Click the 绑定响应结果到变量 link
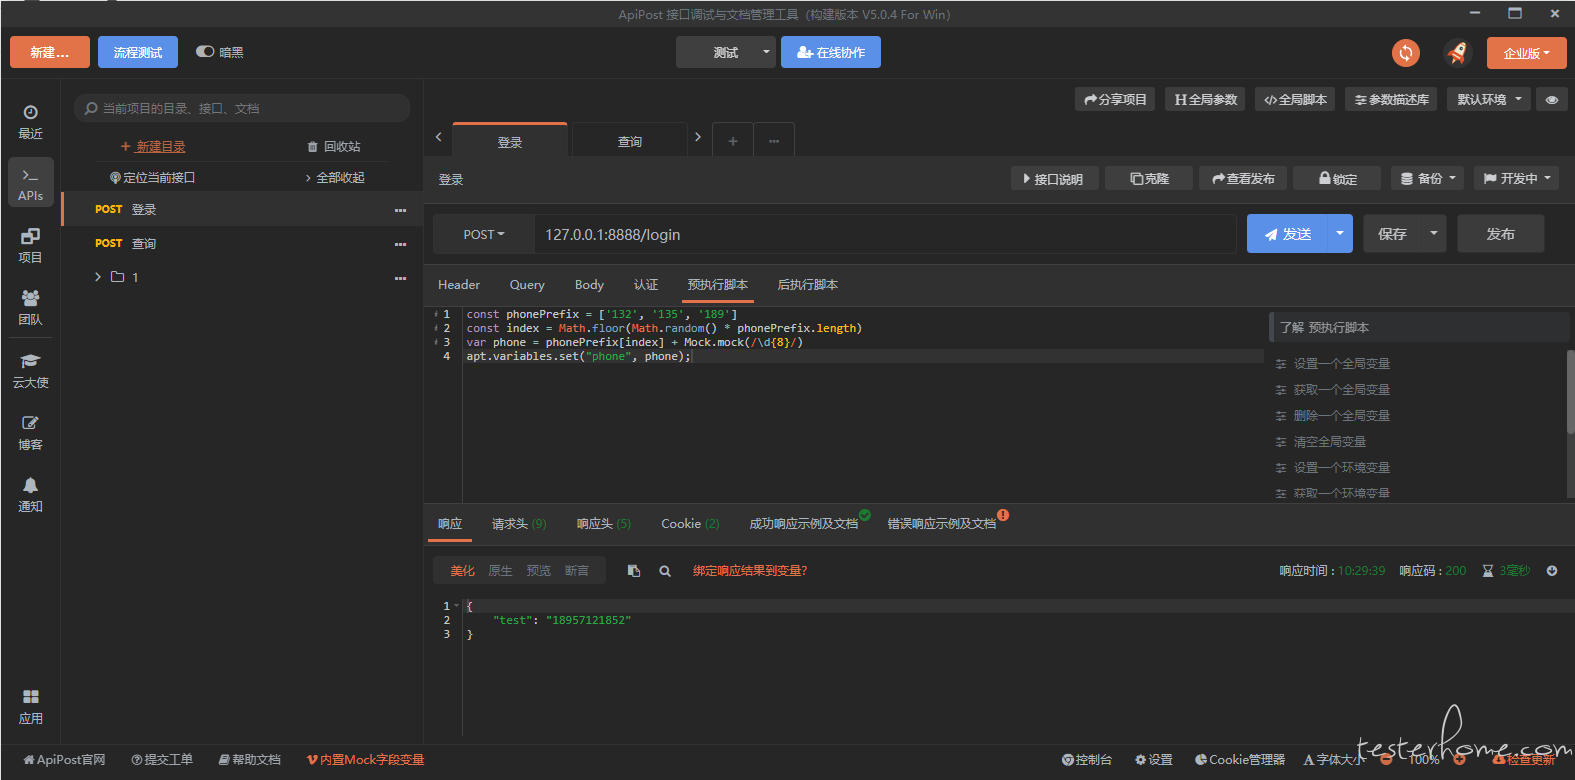This screenshot has width=1575, height=780. click(x=750, y=571)
